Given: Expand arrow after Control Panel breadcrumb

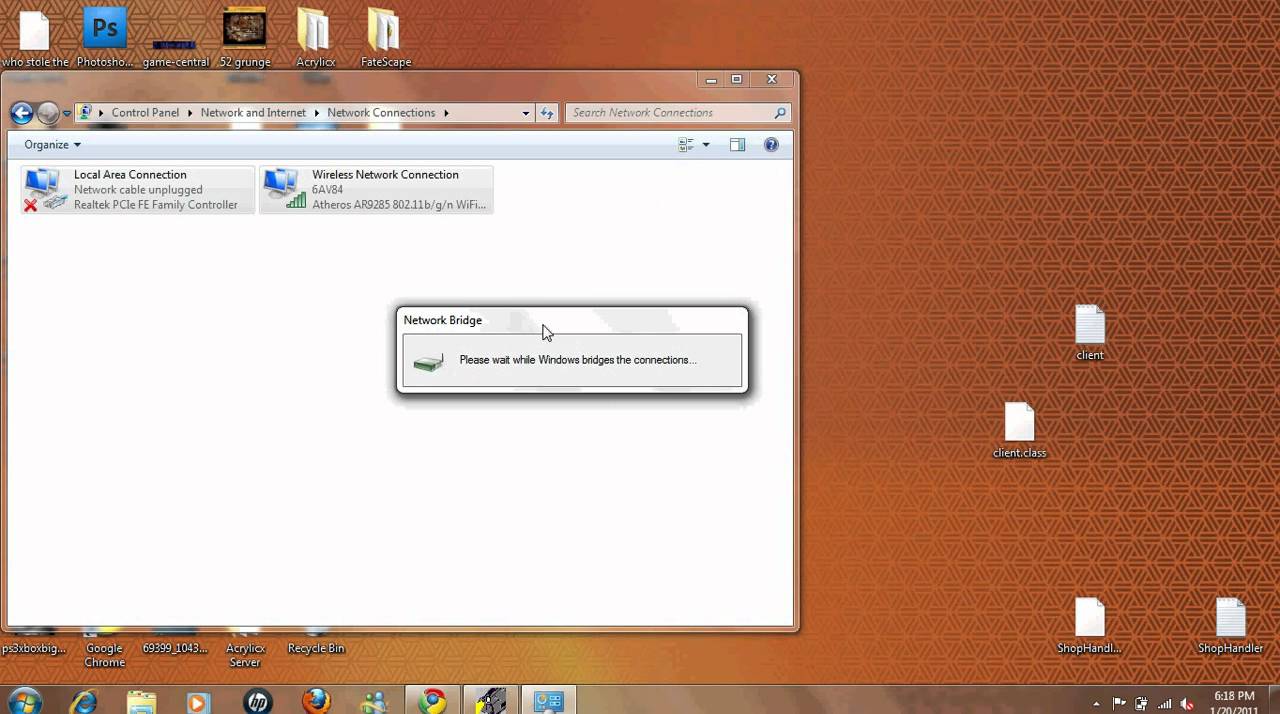Looking at the screenshot, I should (x=190, y=113).
